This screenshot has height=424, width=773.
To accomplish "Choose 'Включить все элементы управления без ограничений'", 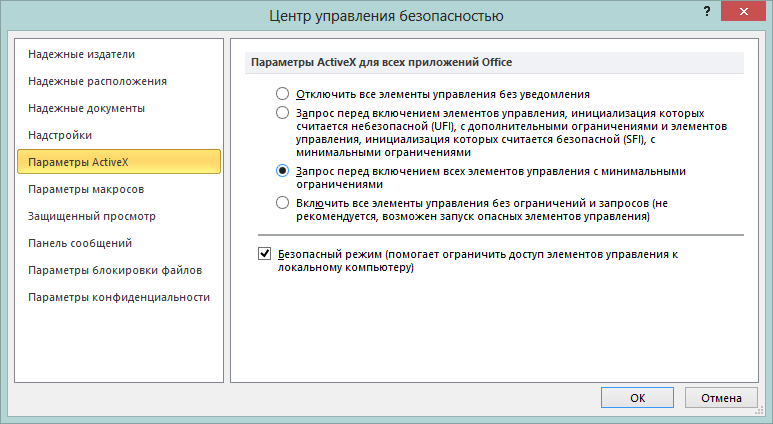I will click(283, 202).
